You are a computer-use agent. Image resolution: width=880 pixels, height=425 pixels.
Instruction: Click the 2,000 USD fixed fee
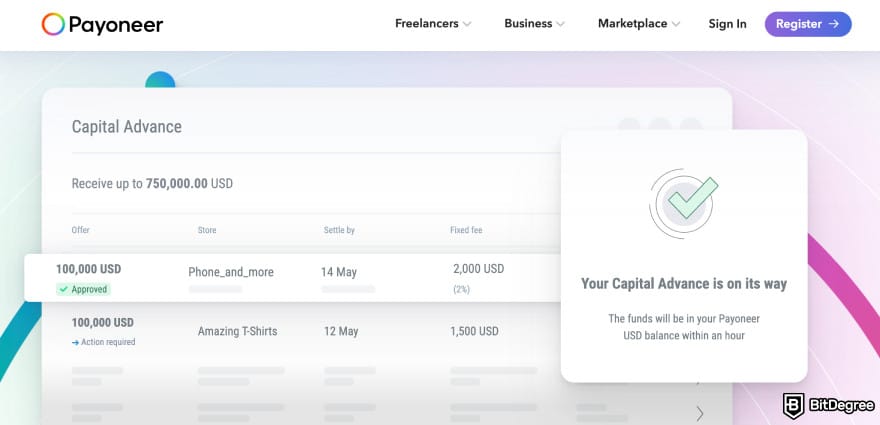(x=479, y=269)
